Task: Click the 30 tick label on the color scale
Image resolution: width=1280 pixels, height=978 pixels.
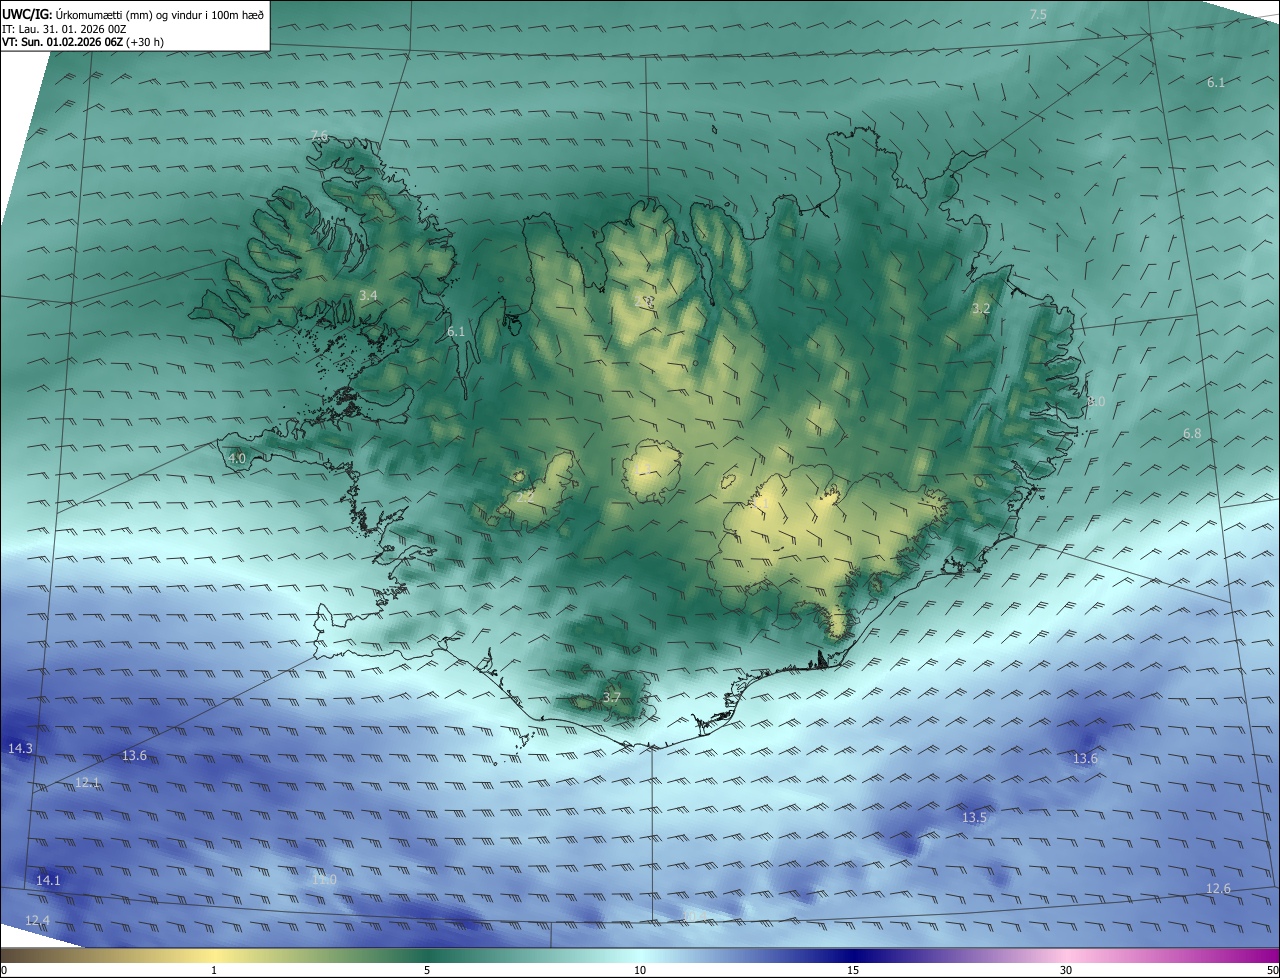Action: [x=1066, y=970]
